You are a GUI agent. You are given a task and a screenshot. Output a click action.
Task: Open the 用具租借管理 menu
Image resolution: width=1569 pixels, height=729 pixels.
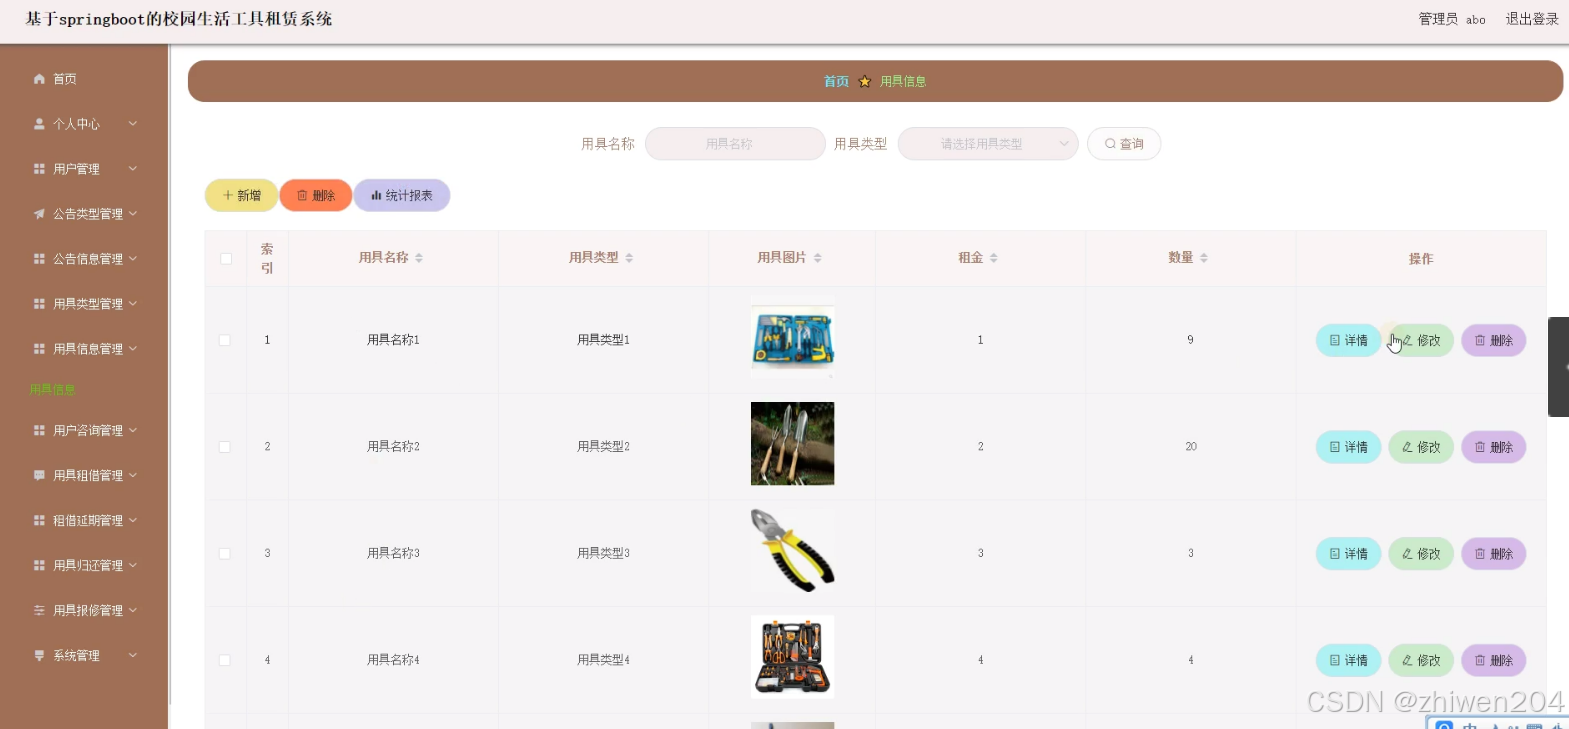click(x=84, y=476)
